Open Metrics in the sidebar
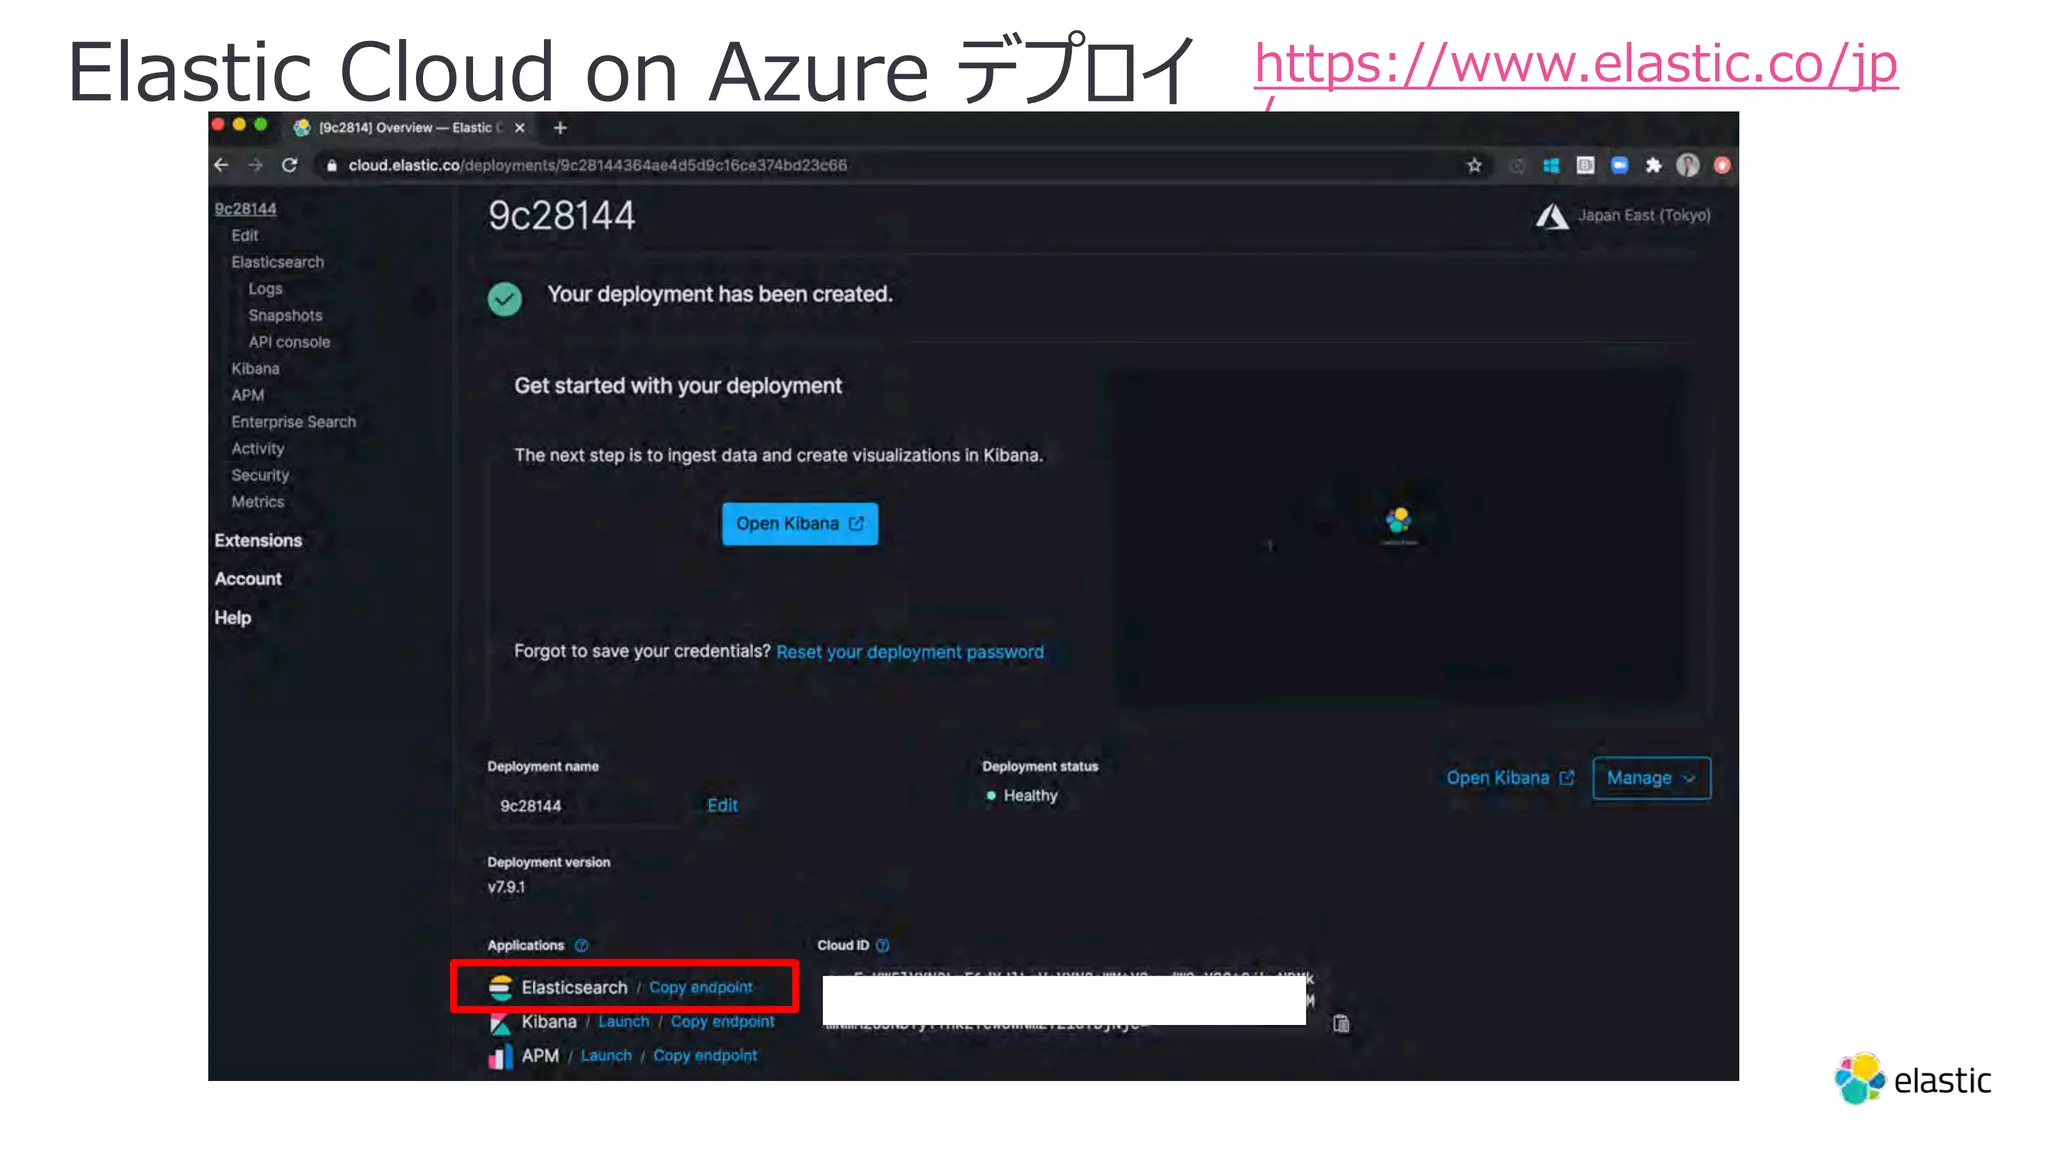The height and width of the screenshot is (1152, 2048). point(258,502)
